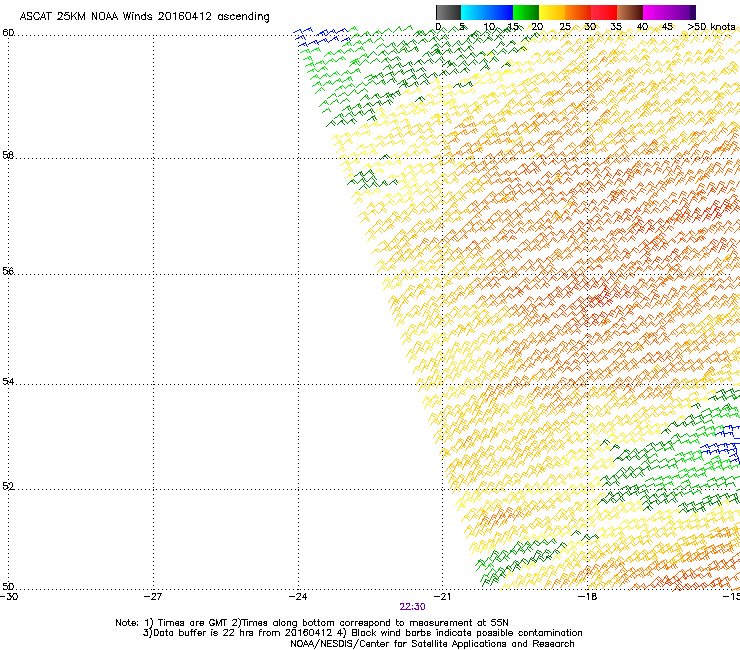Click the yellow 20-25 knots legend swatch
The image size is (740, 650).
click(552, 12)
